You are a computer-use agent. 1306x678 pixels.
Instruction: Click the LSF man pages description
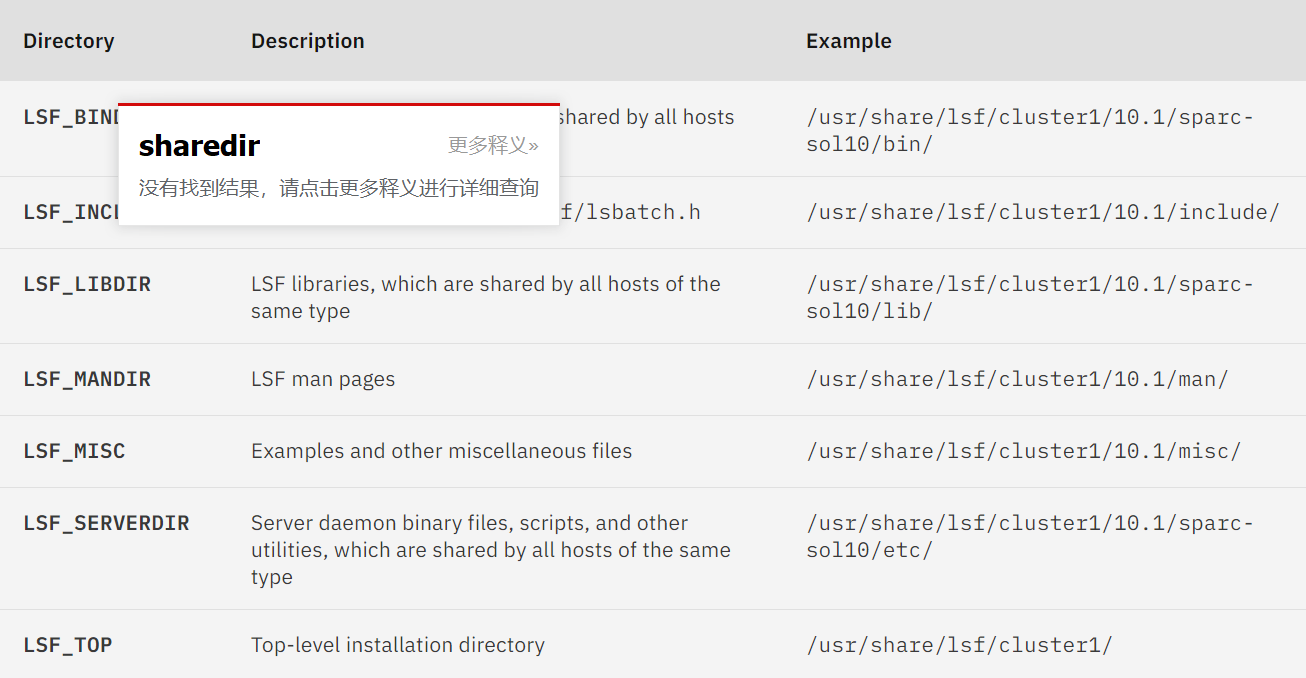click(322, 379)
